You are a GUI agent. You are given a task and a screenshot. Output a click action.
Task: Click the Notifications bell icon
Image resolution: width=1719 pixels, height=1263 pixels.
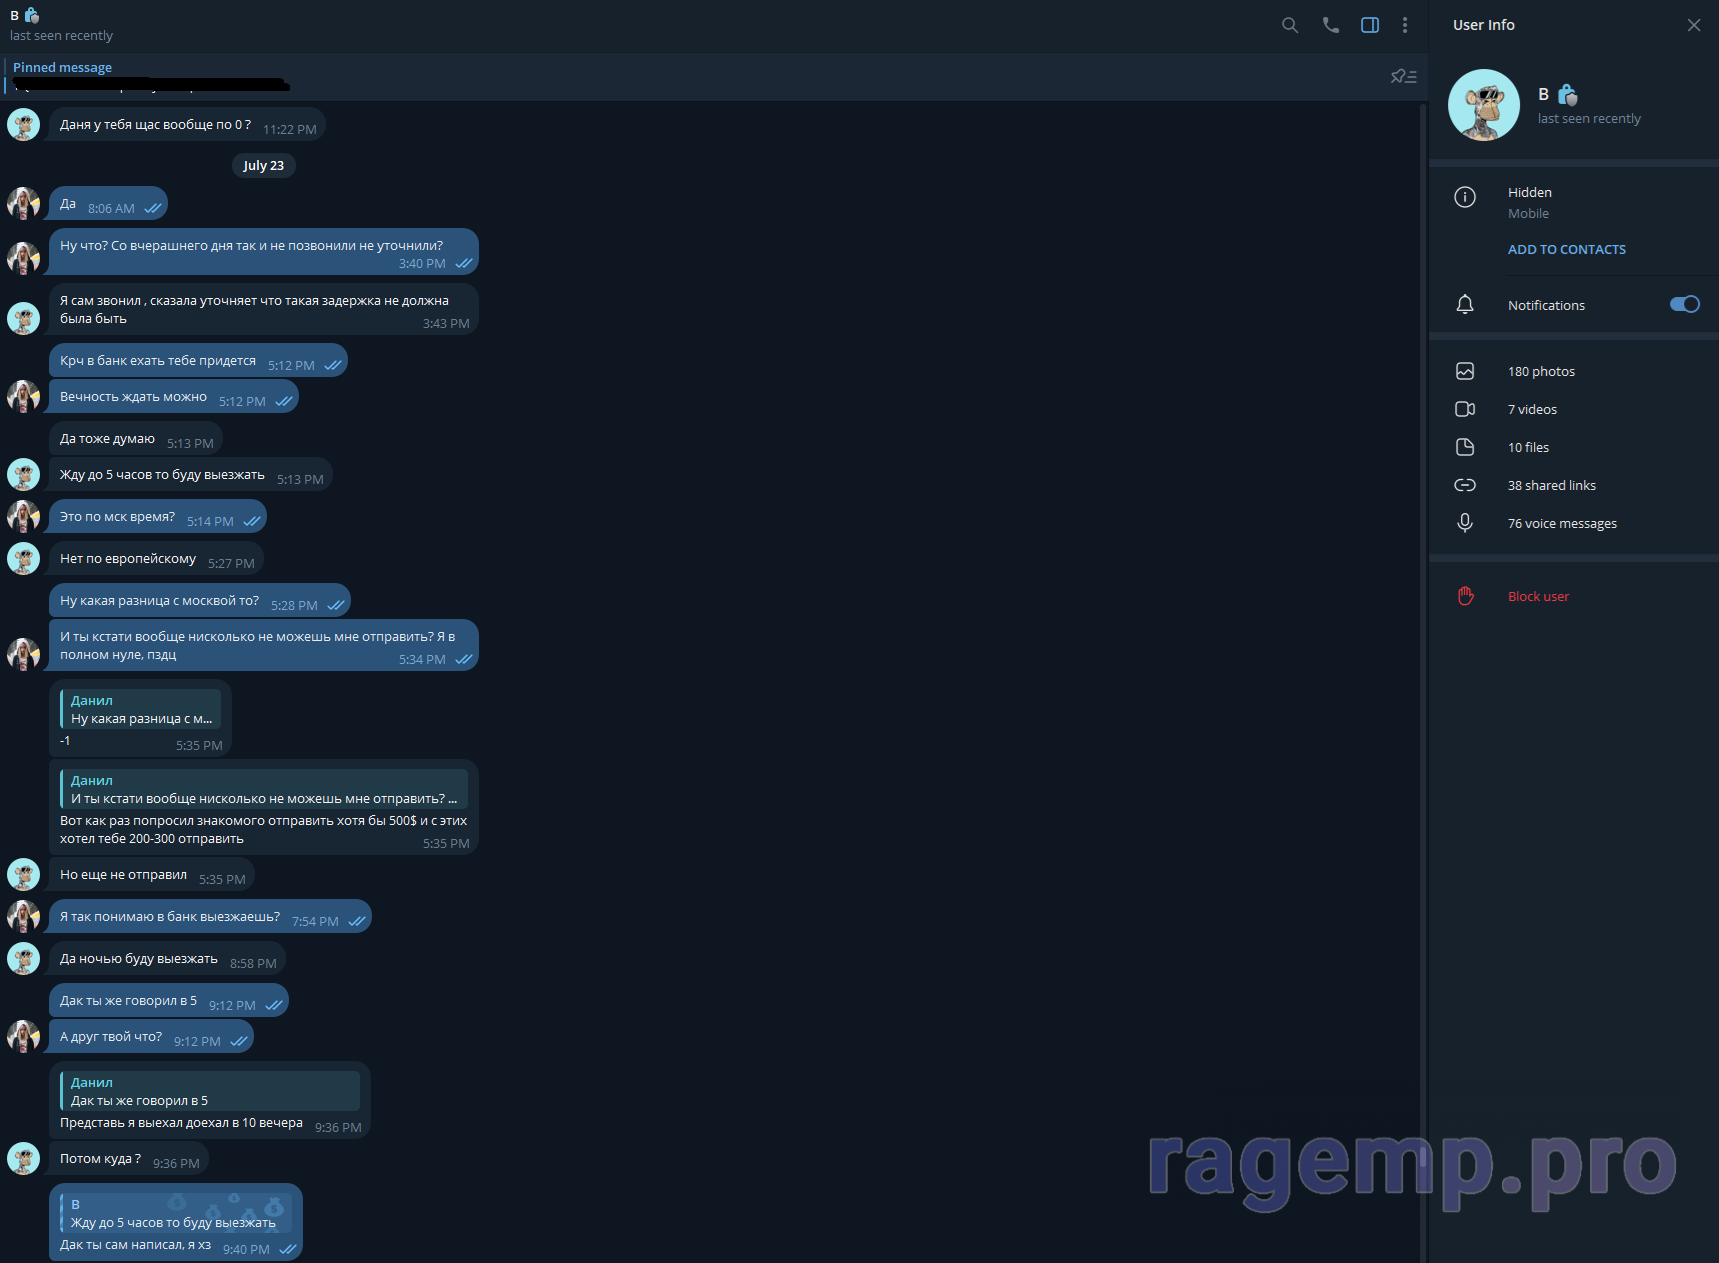pos(1465,305)
